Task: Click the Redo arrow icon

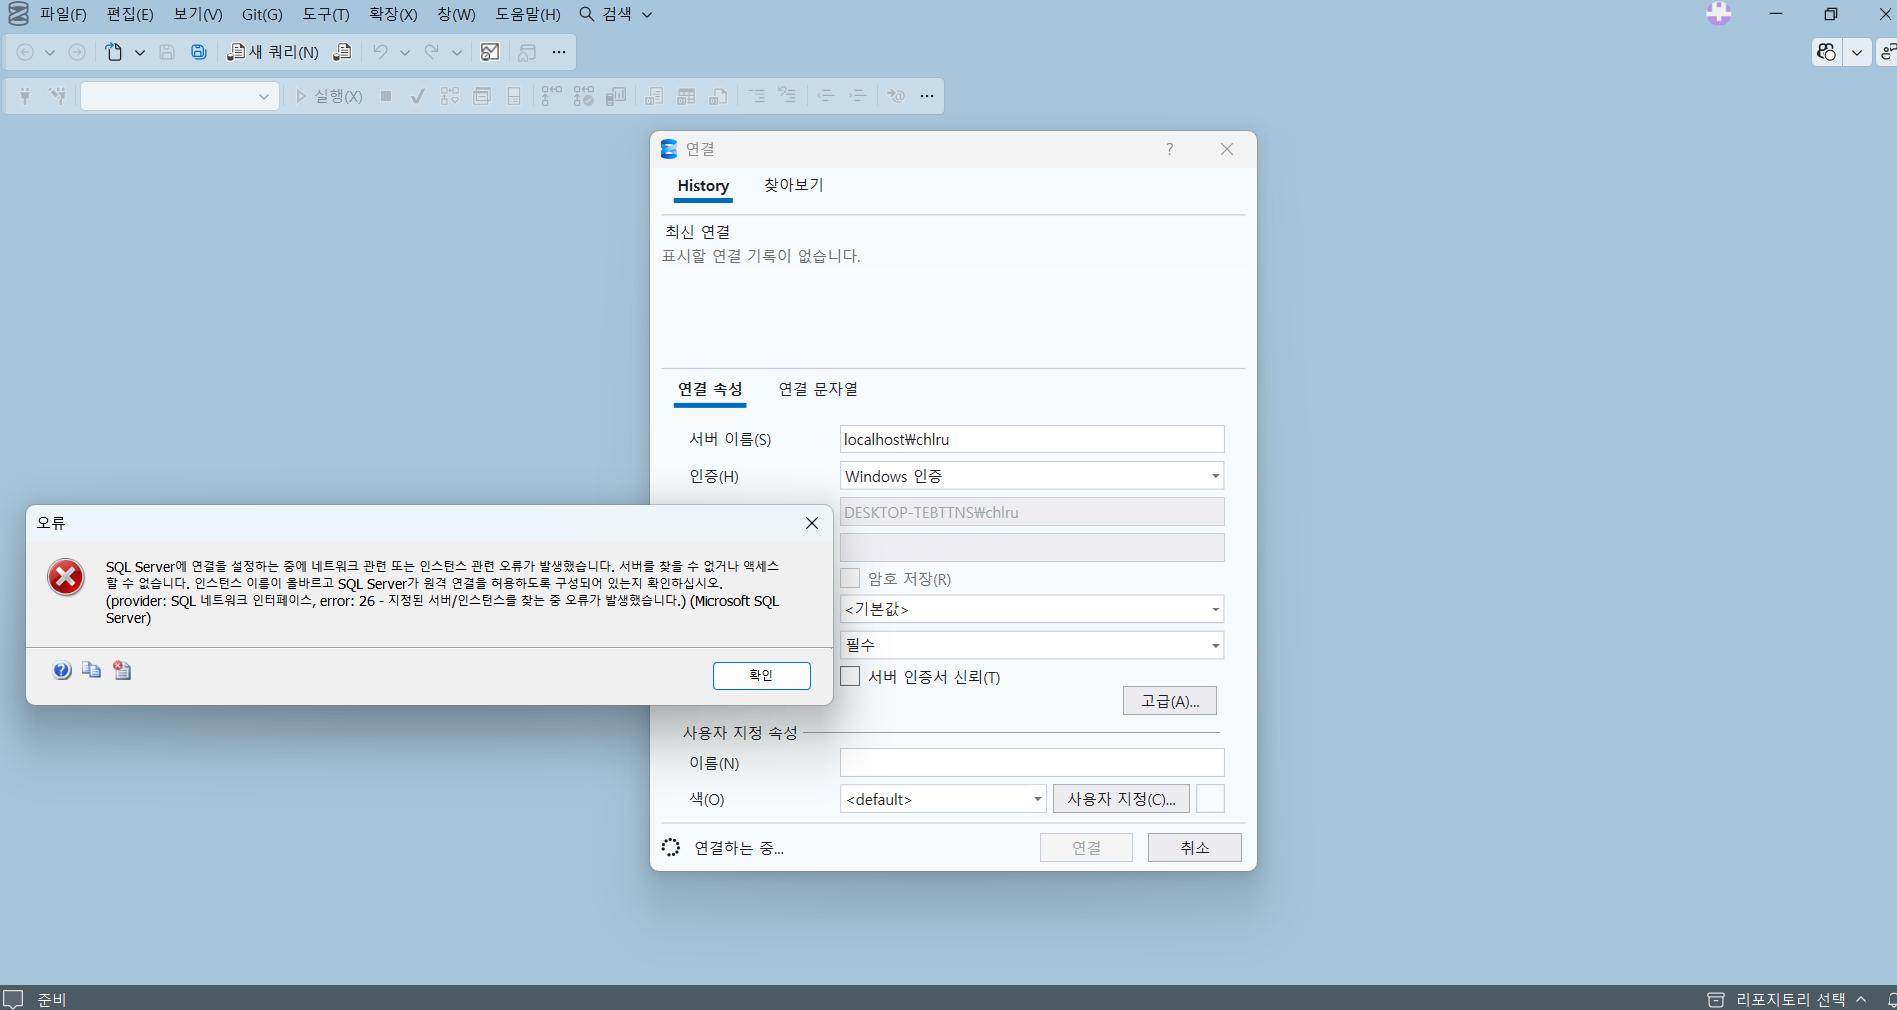Action: point(432,52)
